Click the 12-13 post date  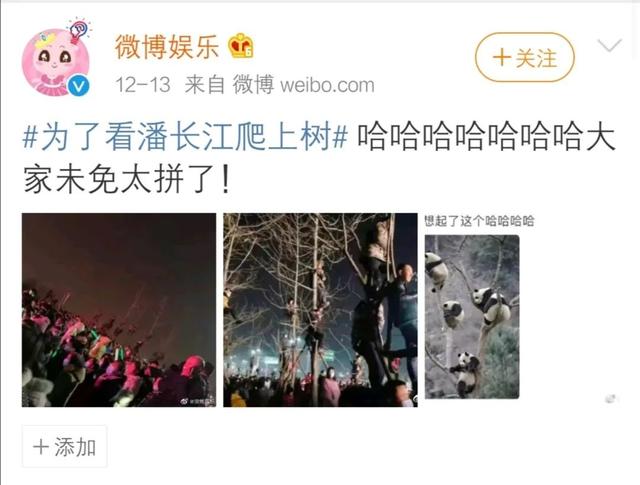coord(143,85)
